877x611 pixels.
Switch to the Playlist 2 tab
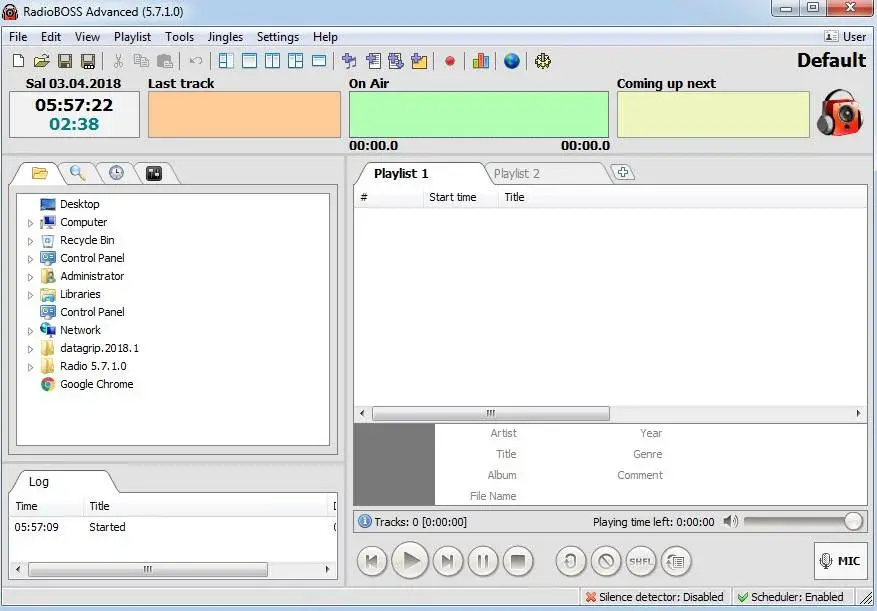[x=517, y=173]
